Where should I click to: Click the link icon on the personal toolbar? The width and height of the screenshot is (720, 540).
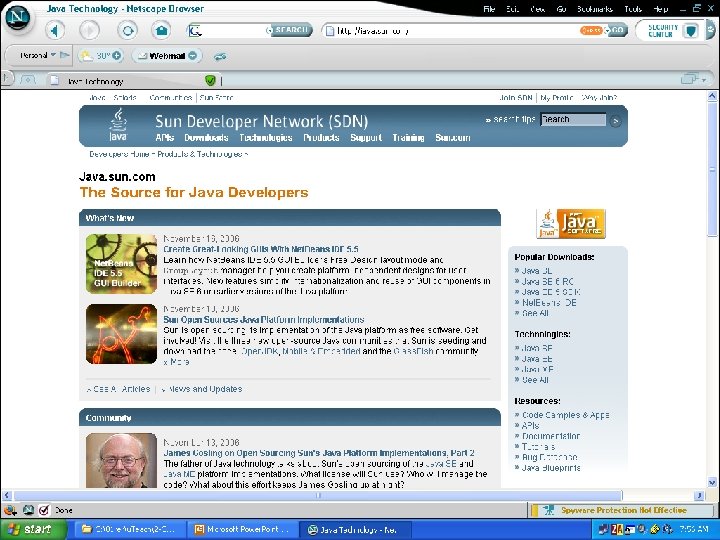click(x=219, y=56)
